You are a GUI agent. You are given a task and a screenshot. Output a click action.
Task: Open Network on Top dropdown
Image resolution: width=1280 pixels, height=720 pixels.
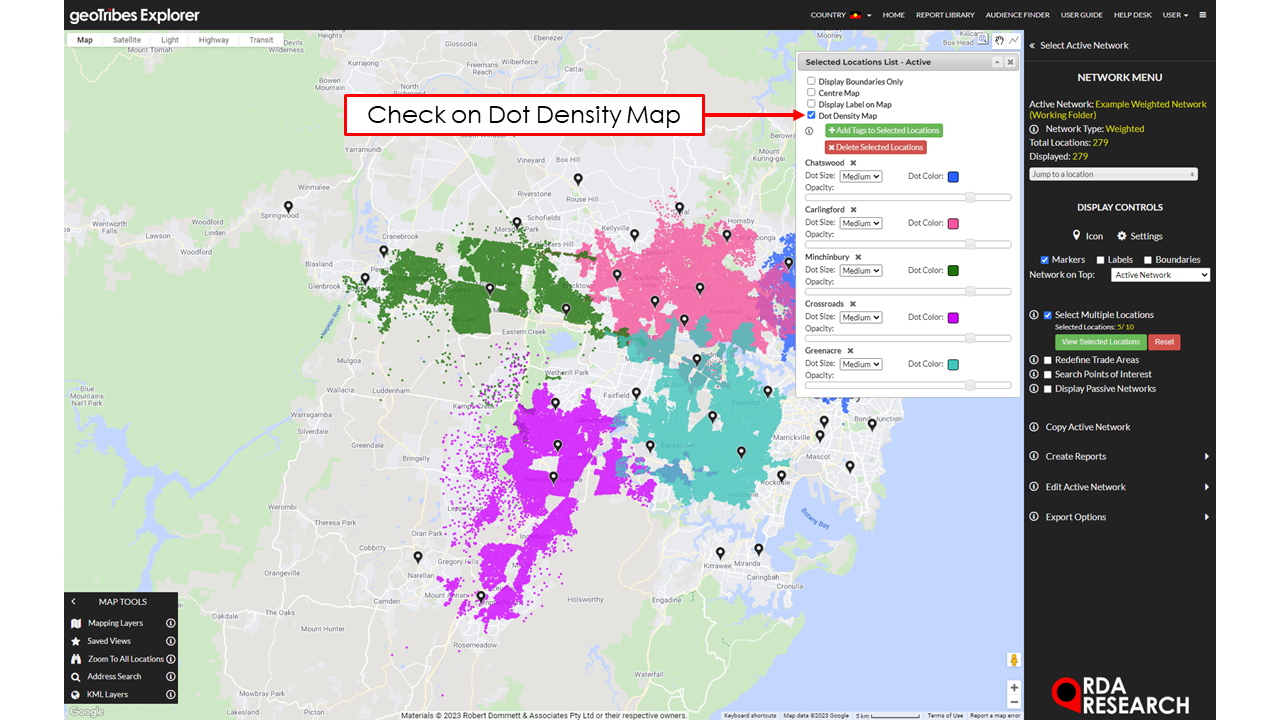point(1160,275)
